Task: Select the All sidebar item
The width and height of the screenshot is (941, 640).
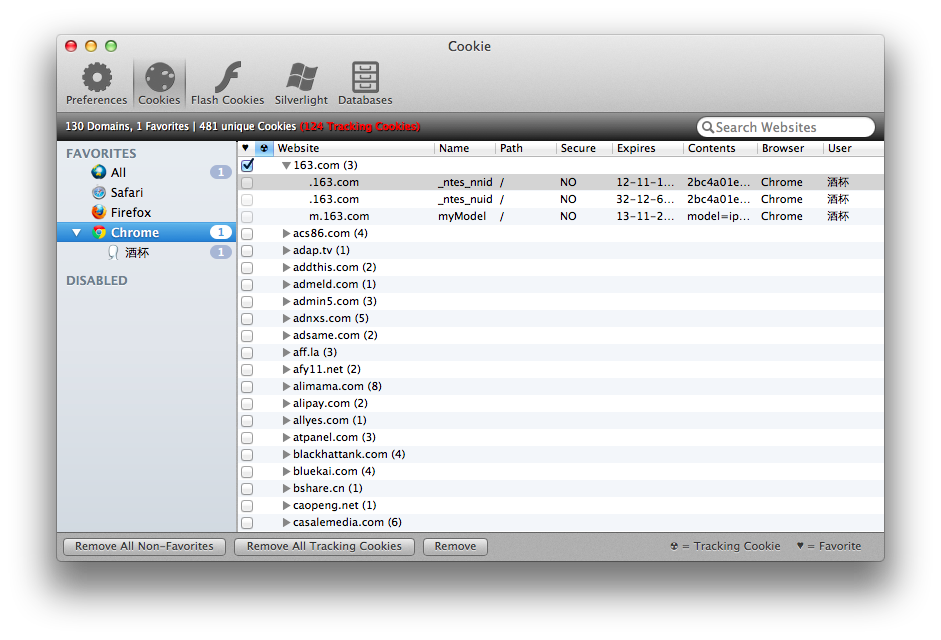Action: click(146, 172)
